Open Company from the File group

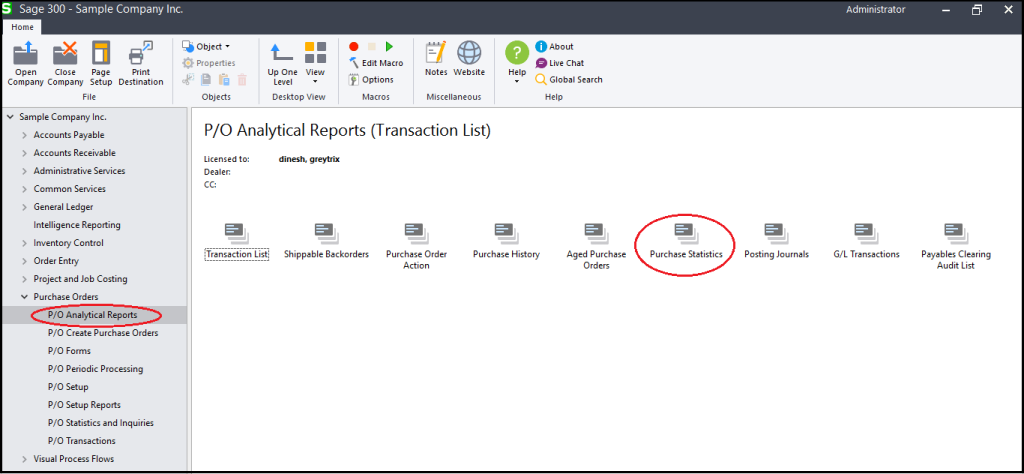click(25, 63)
